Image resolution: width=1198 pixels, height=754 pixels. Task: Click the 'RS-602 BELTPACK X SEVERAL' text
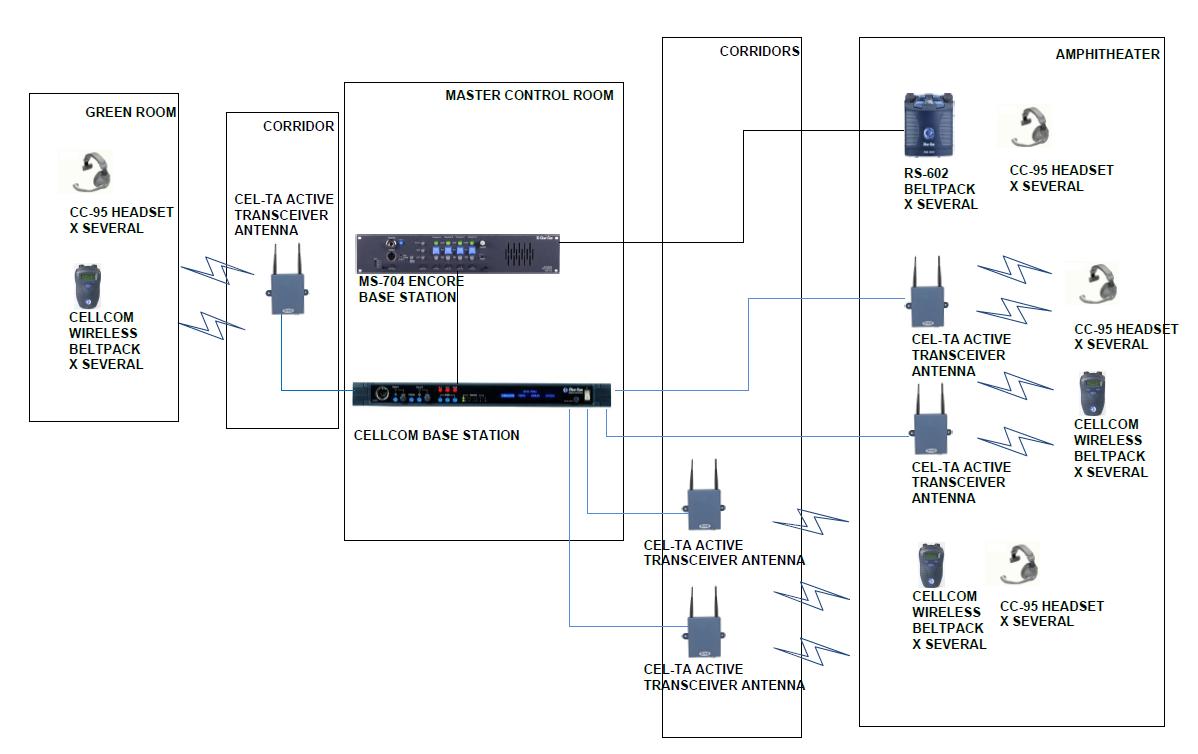[x=941, y=189]
